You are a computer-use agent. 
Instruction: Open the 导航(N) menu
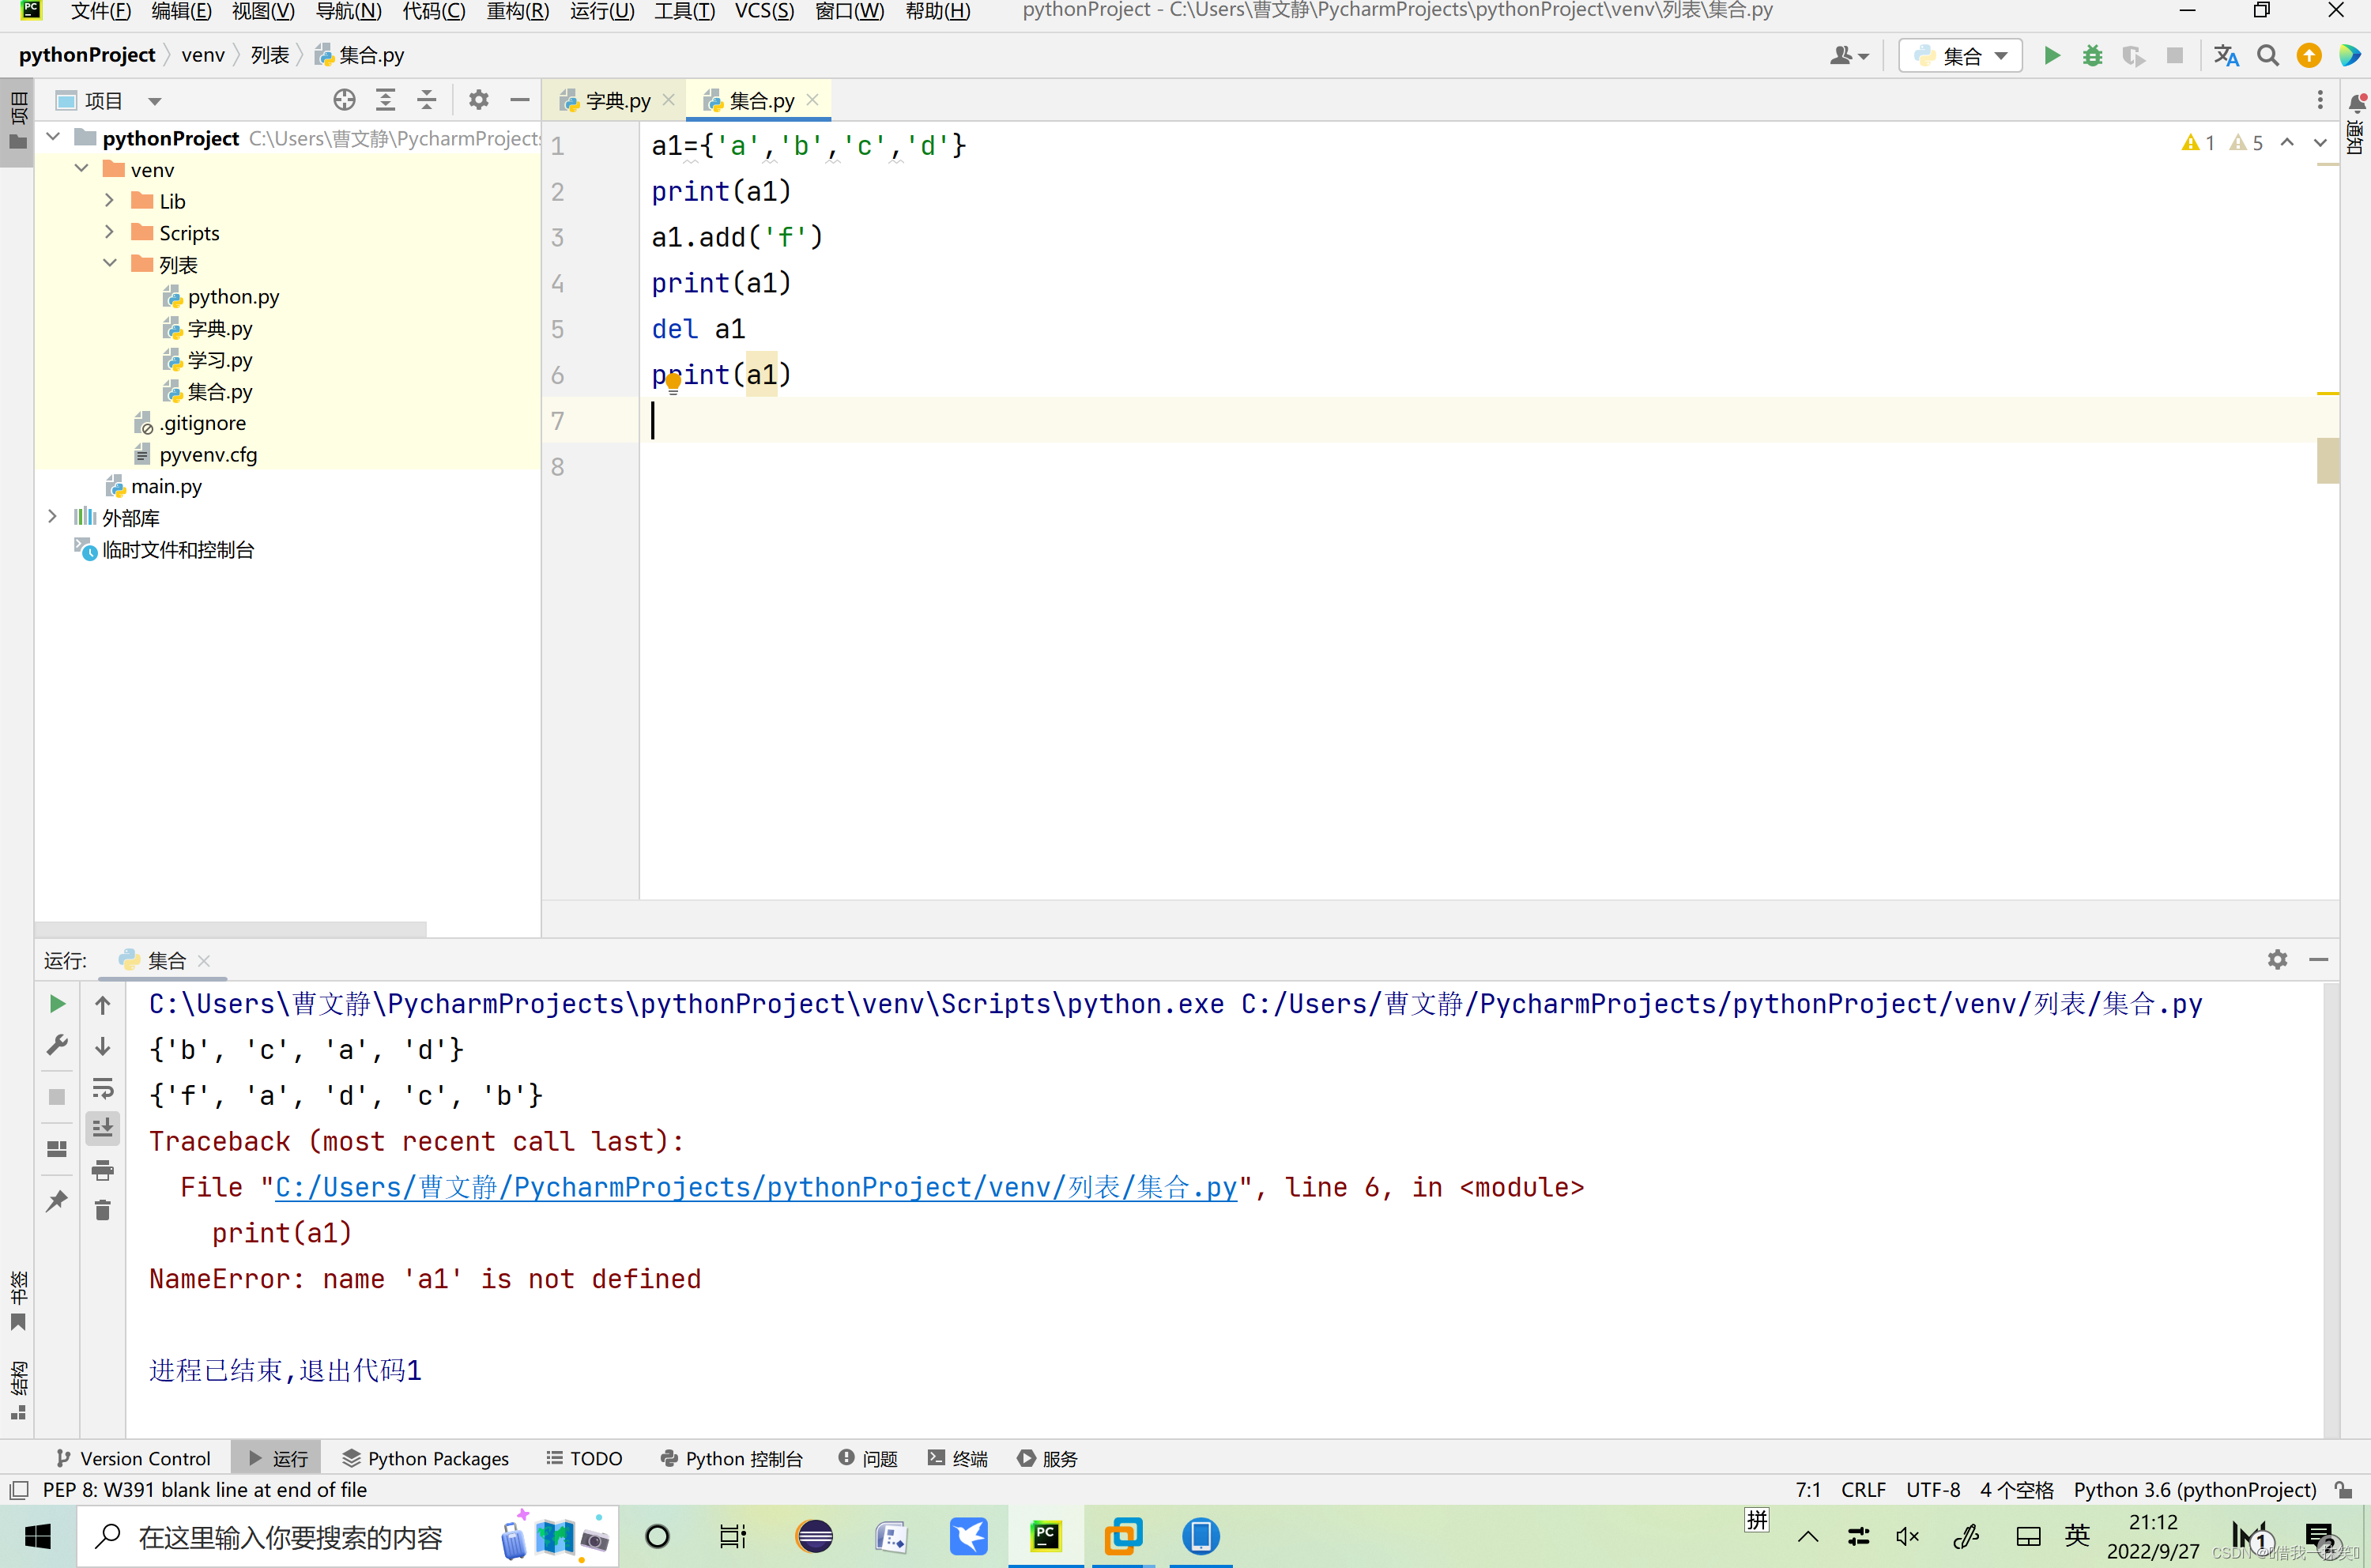pyautogui.click(x=348, y=11)
